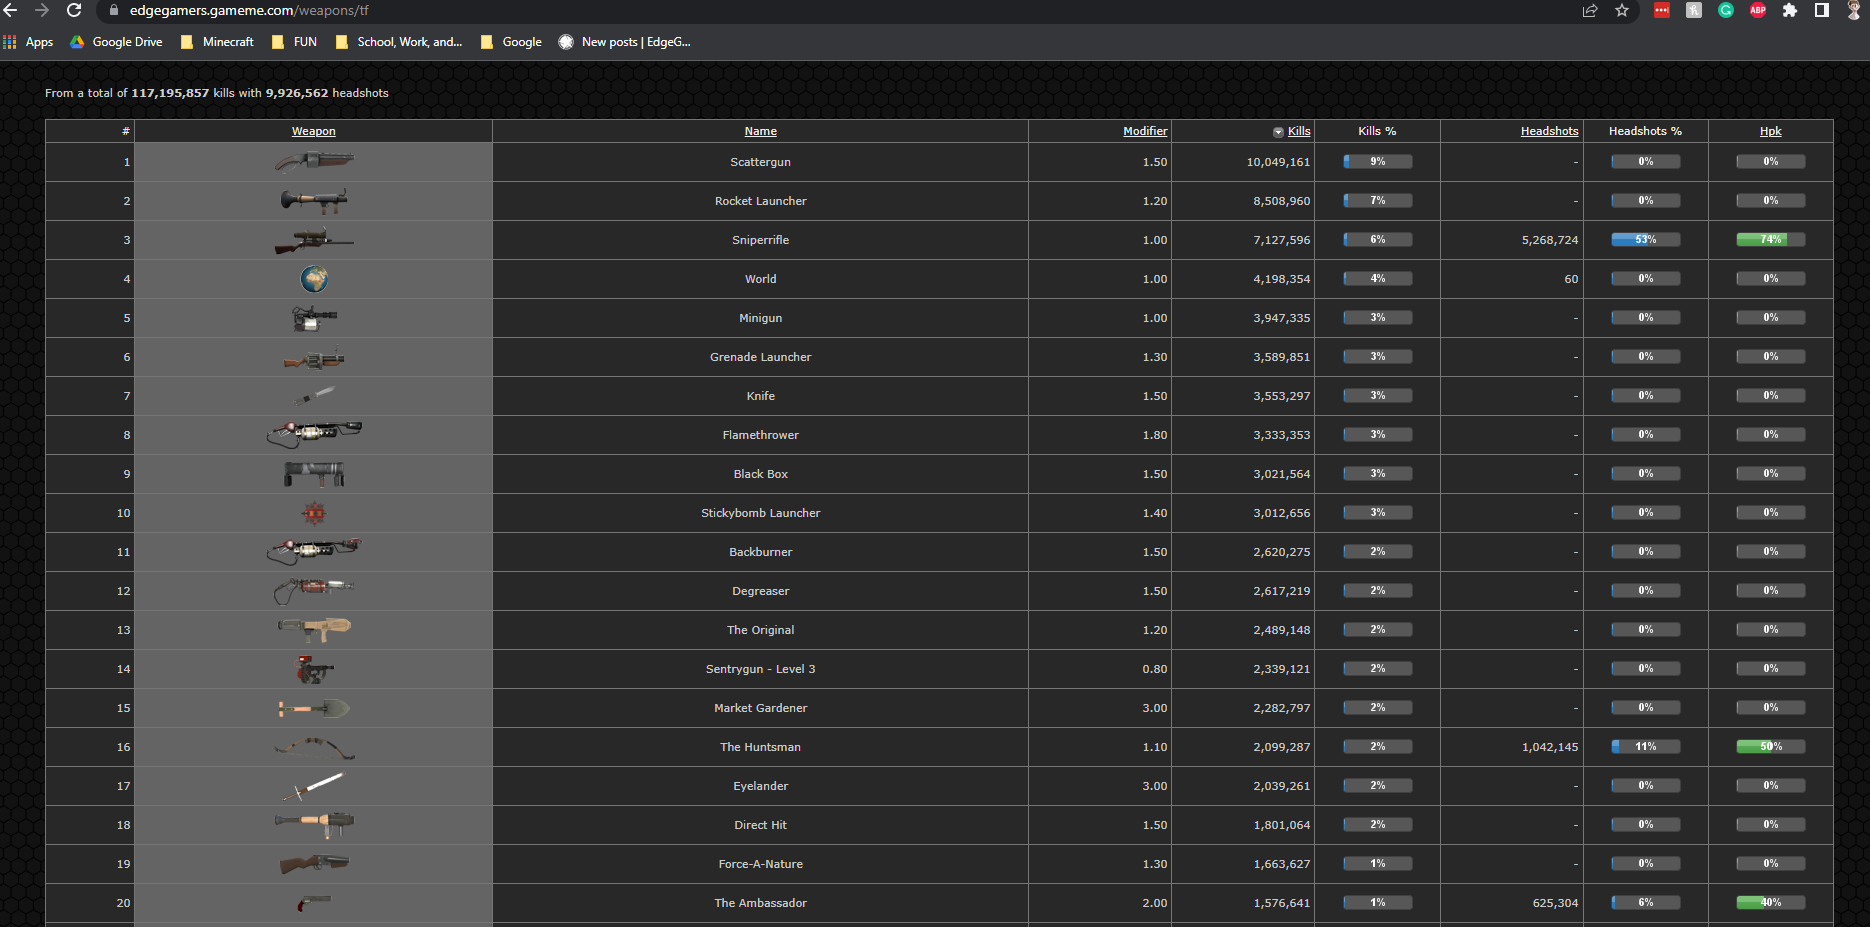1870x927 pixels.
Task: Click the Force-A-Nature weapon image
Action: pyautogui.click(x=314, y=864)
